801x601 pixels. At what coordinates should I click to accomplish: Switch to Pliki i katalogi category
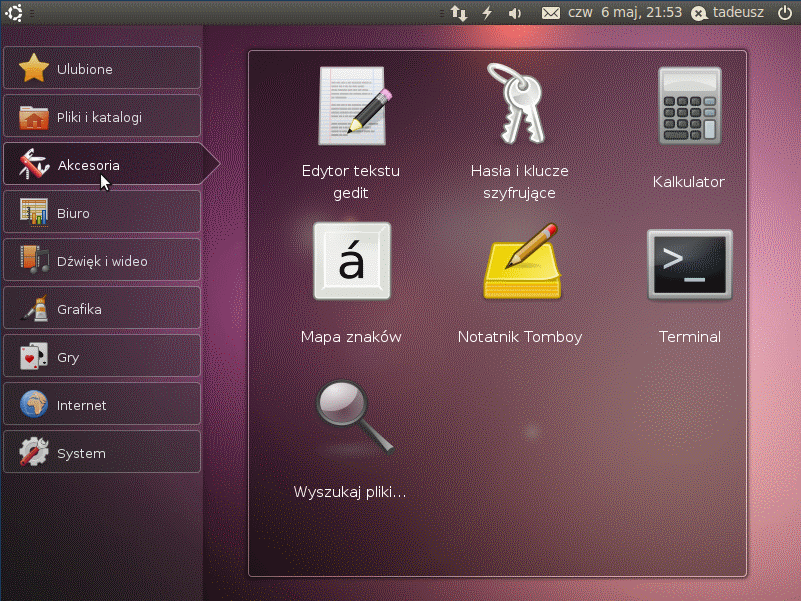(x=102, y=117)
